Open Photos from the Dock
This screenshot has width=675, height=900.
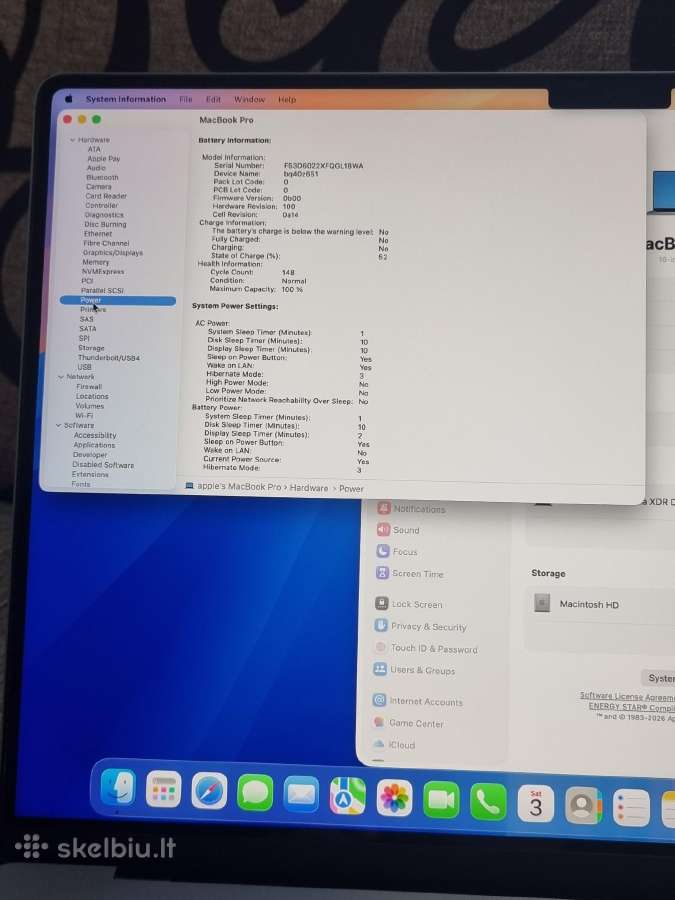click(x=394, y=798)
